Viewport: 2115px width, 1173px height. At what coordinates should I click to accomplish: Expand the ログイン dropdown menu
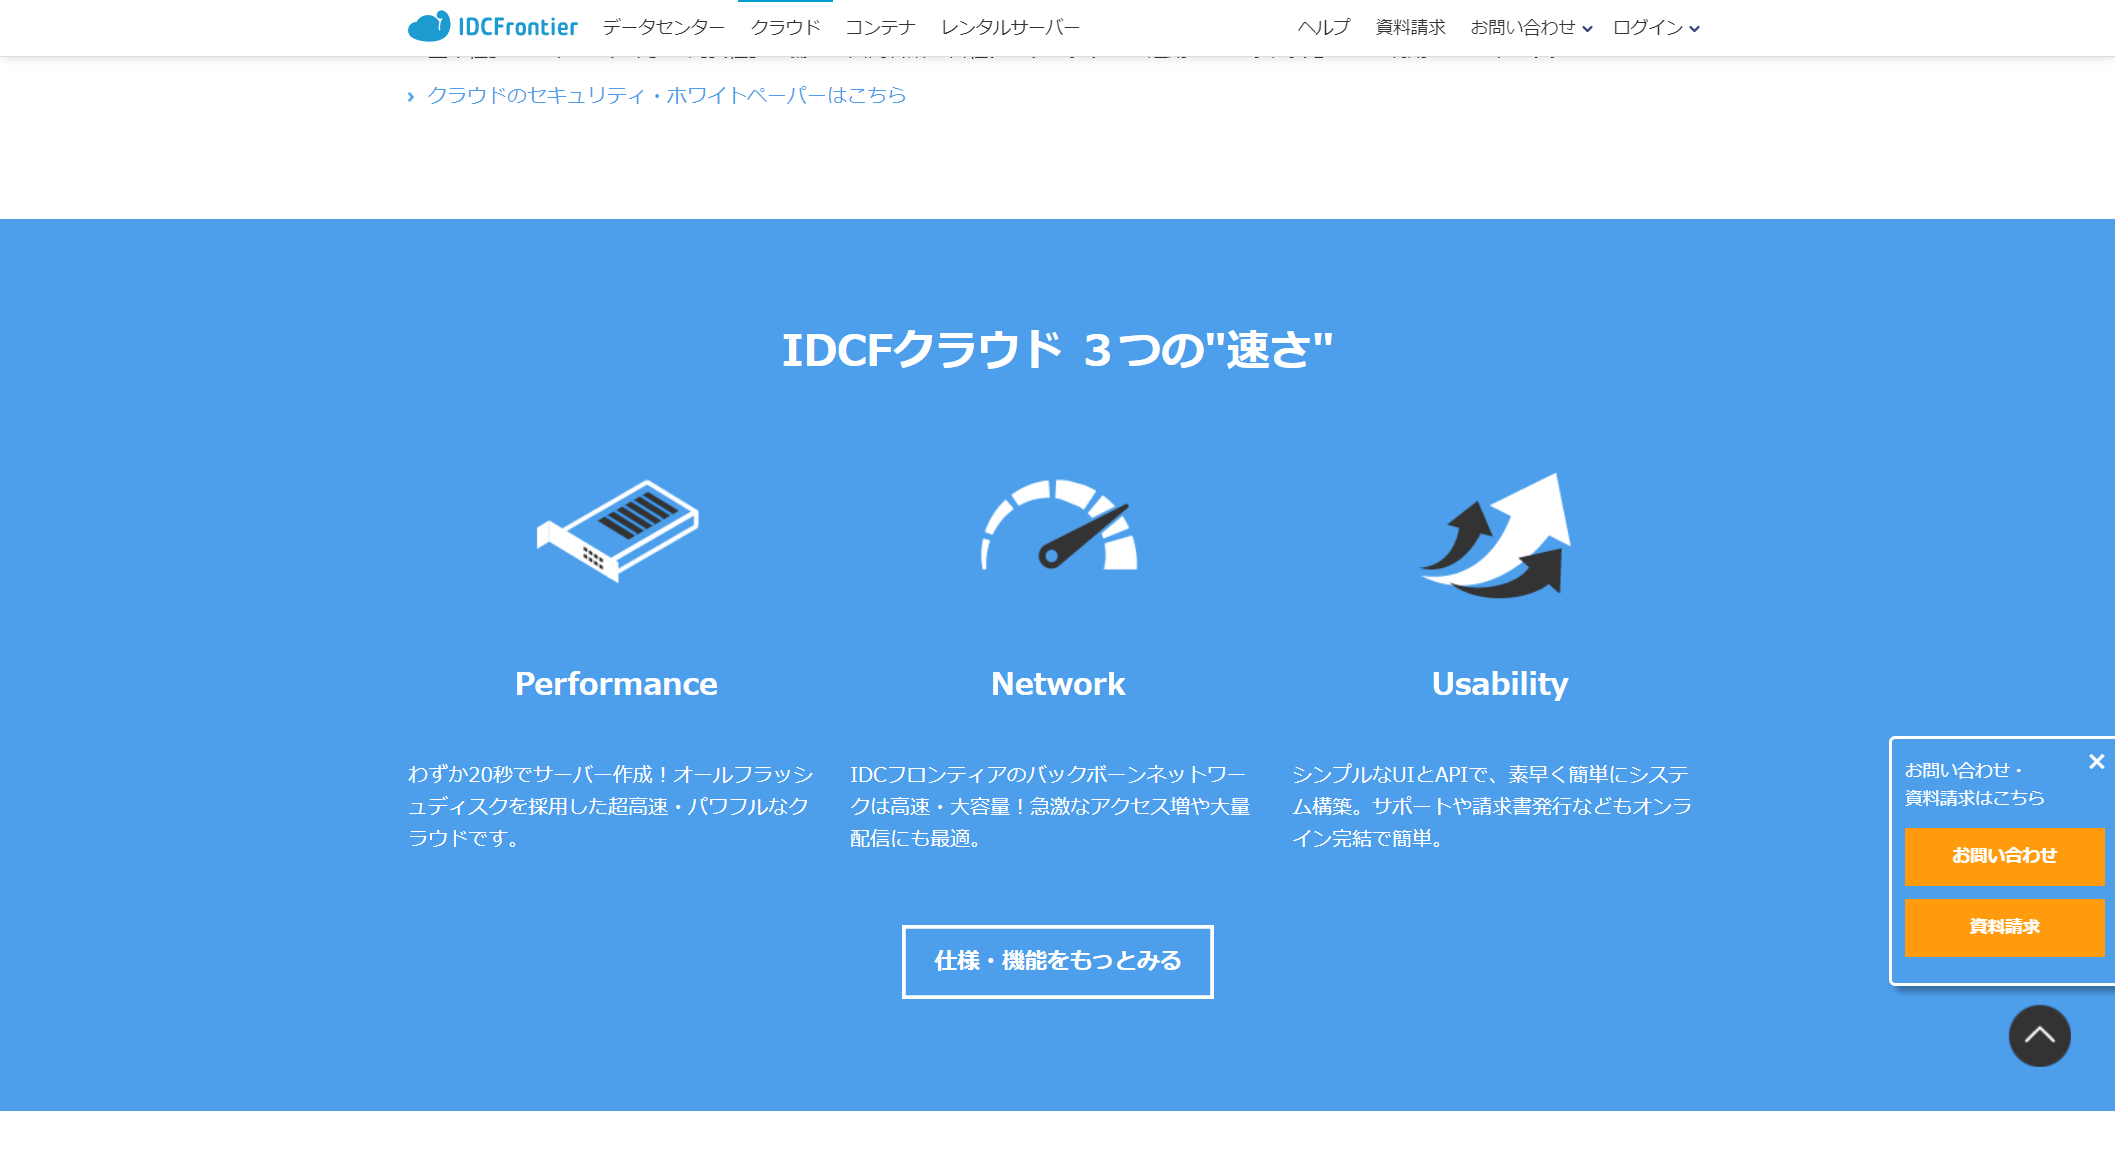[1655, 28]
